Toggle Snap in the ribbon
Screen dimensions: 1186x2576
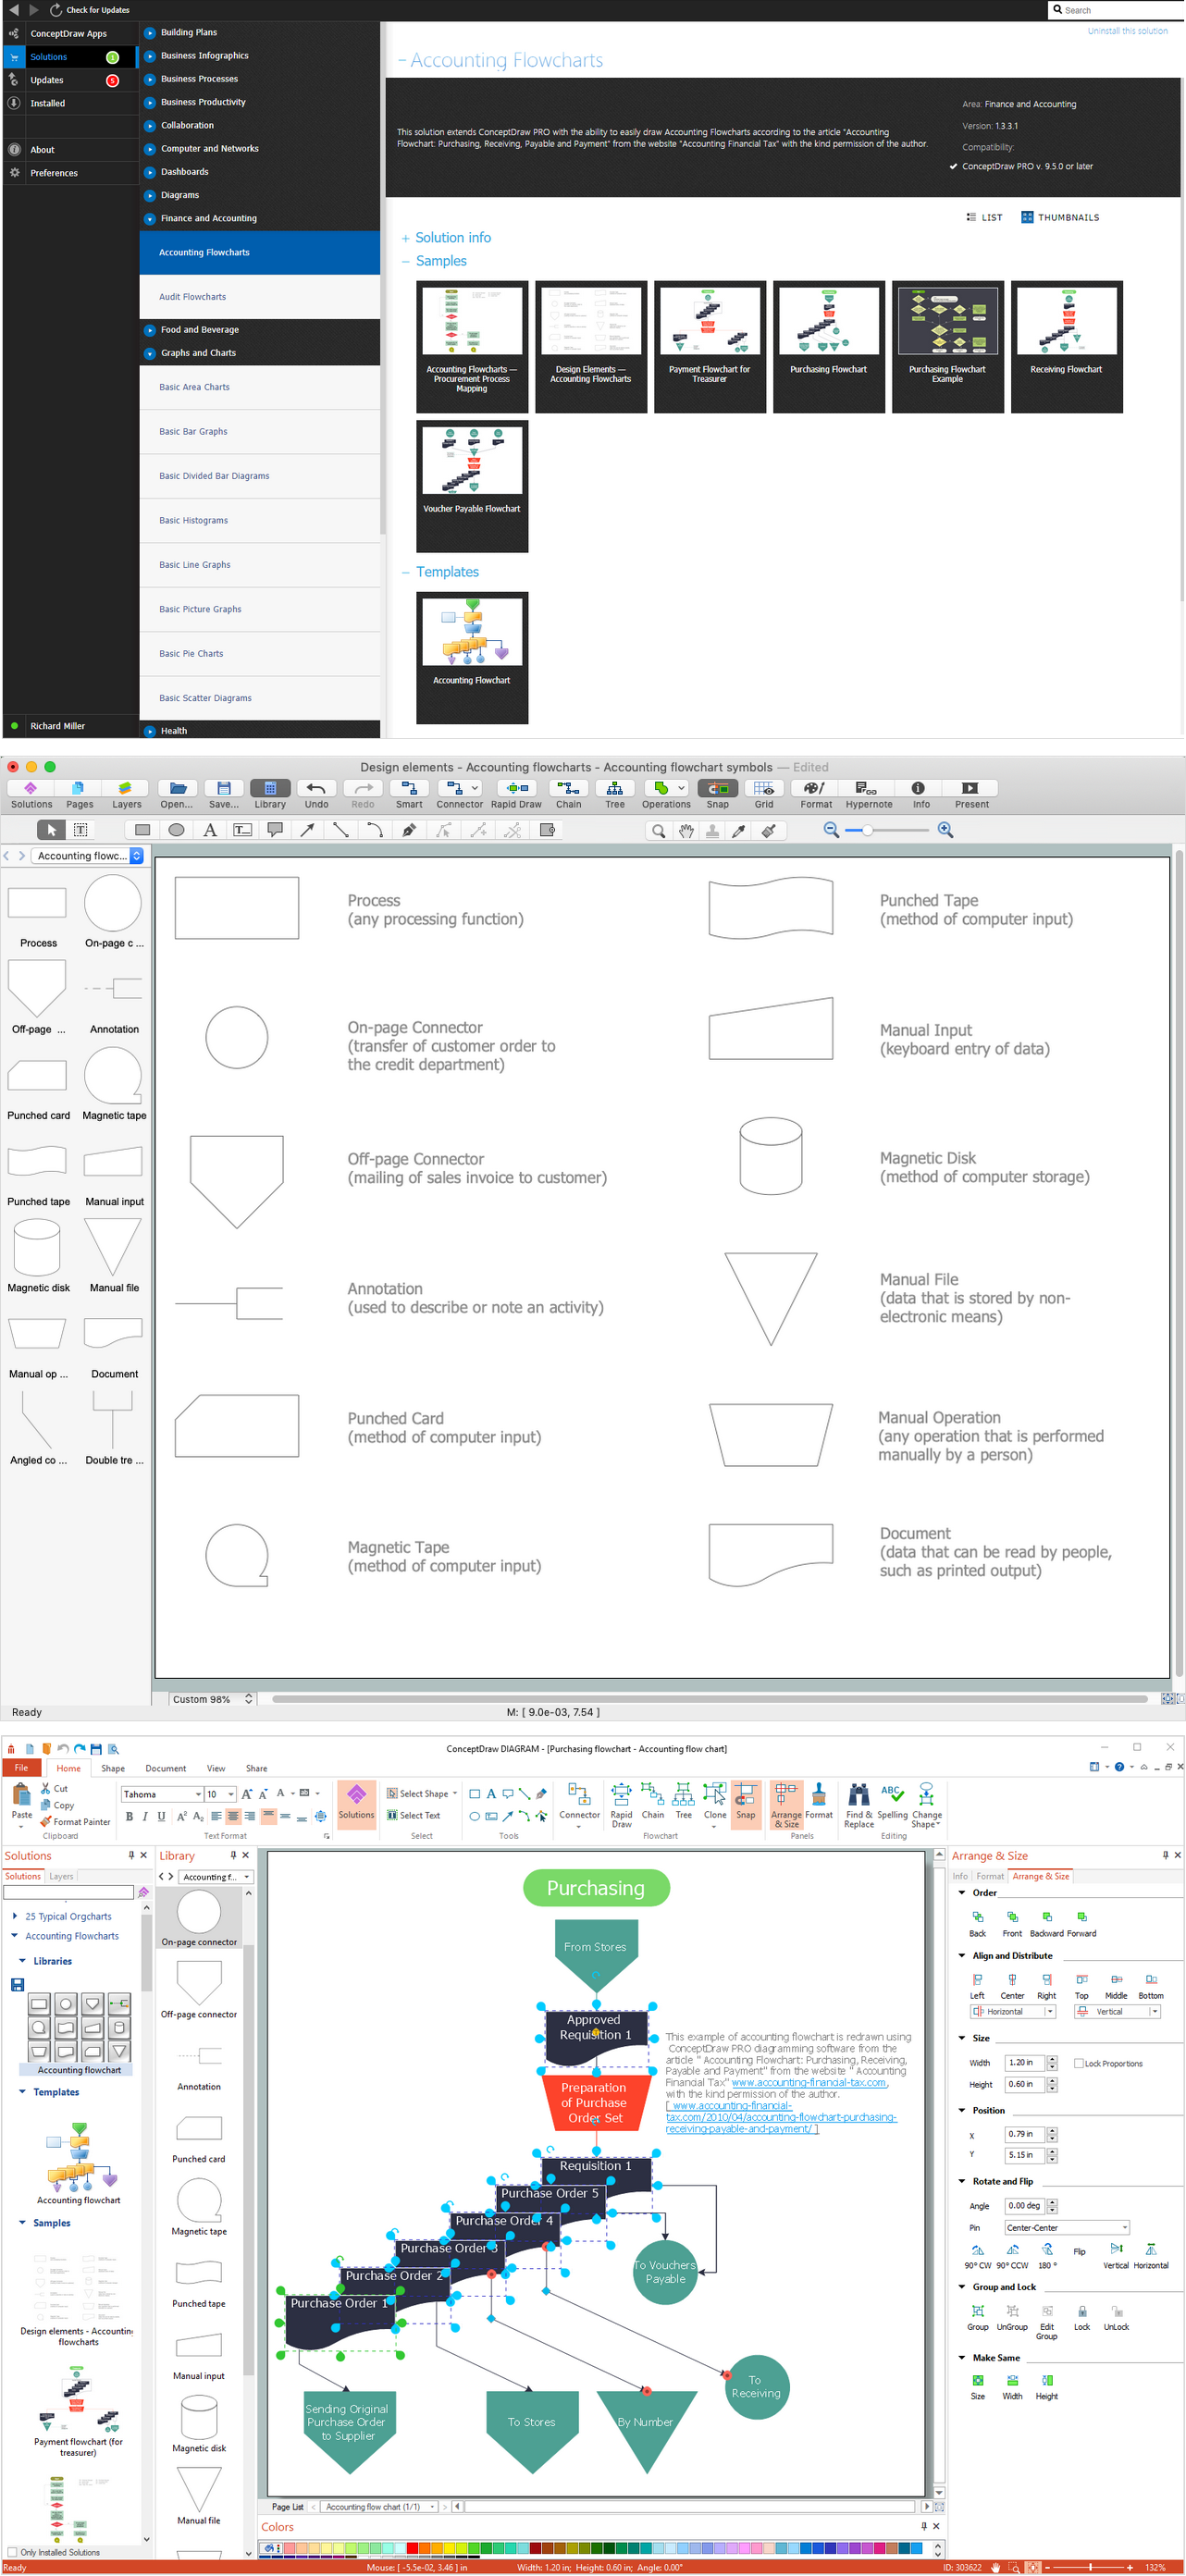746,1804
